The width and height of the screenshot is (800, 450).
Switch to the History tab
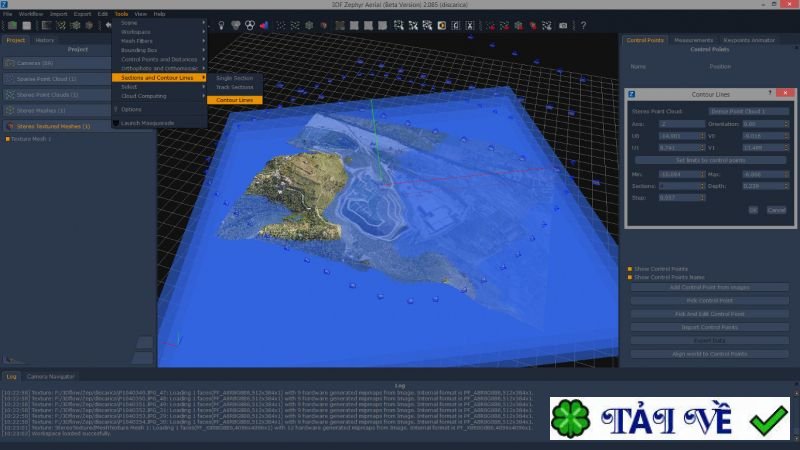(x=44, y=40)
